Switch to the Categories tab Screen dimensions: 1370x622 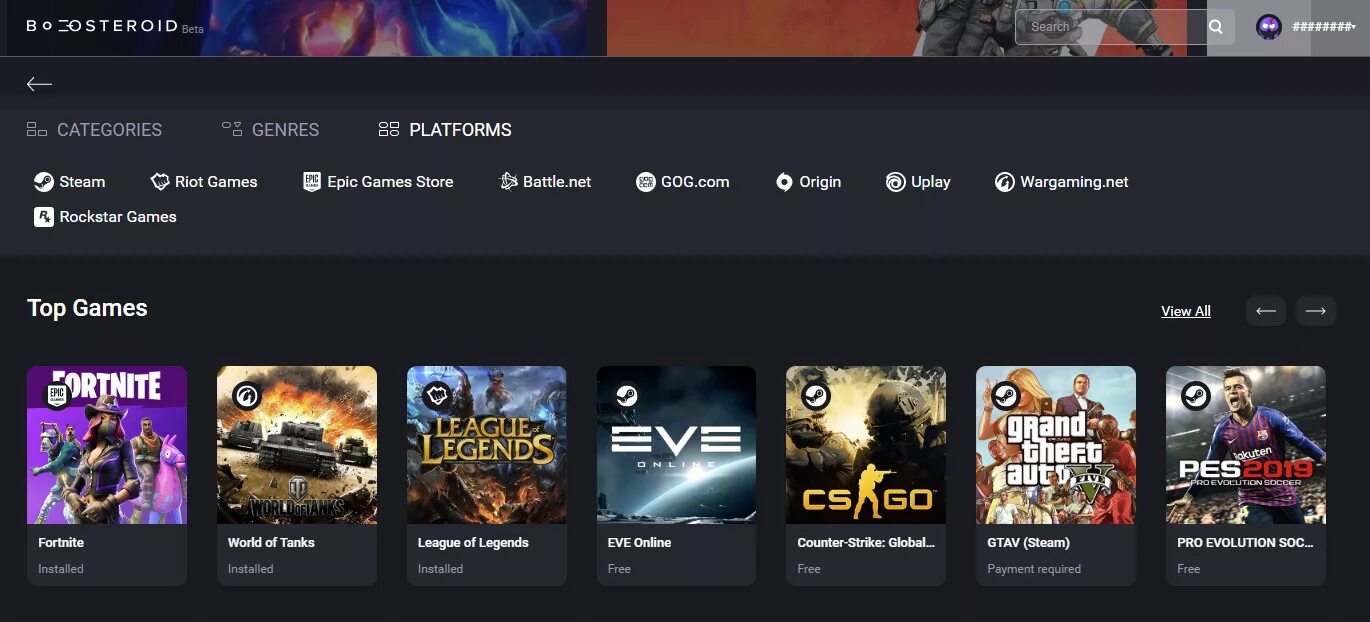[x=94, y=130]
